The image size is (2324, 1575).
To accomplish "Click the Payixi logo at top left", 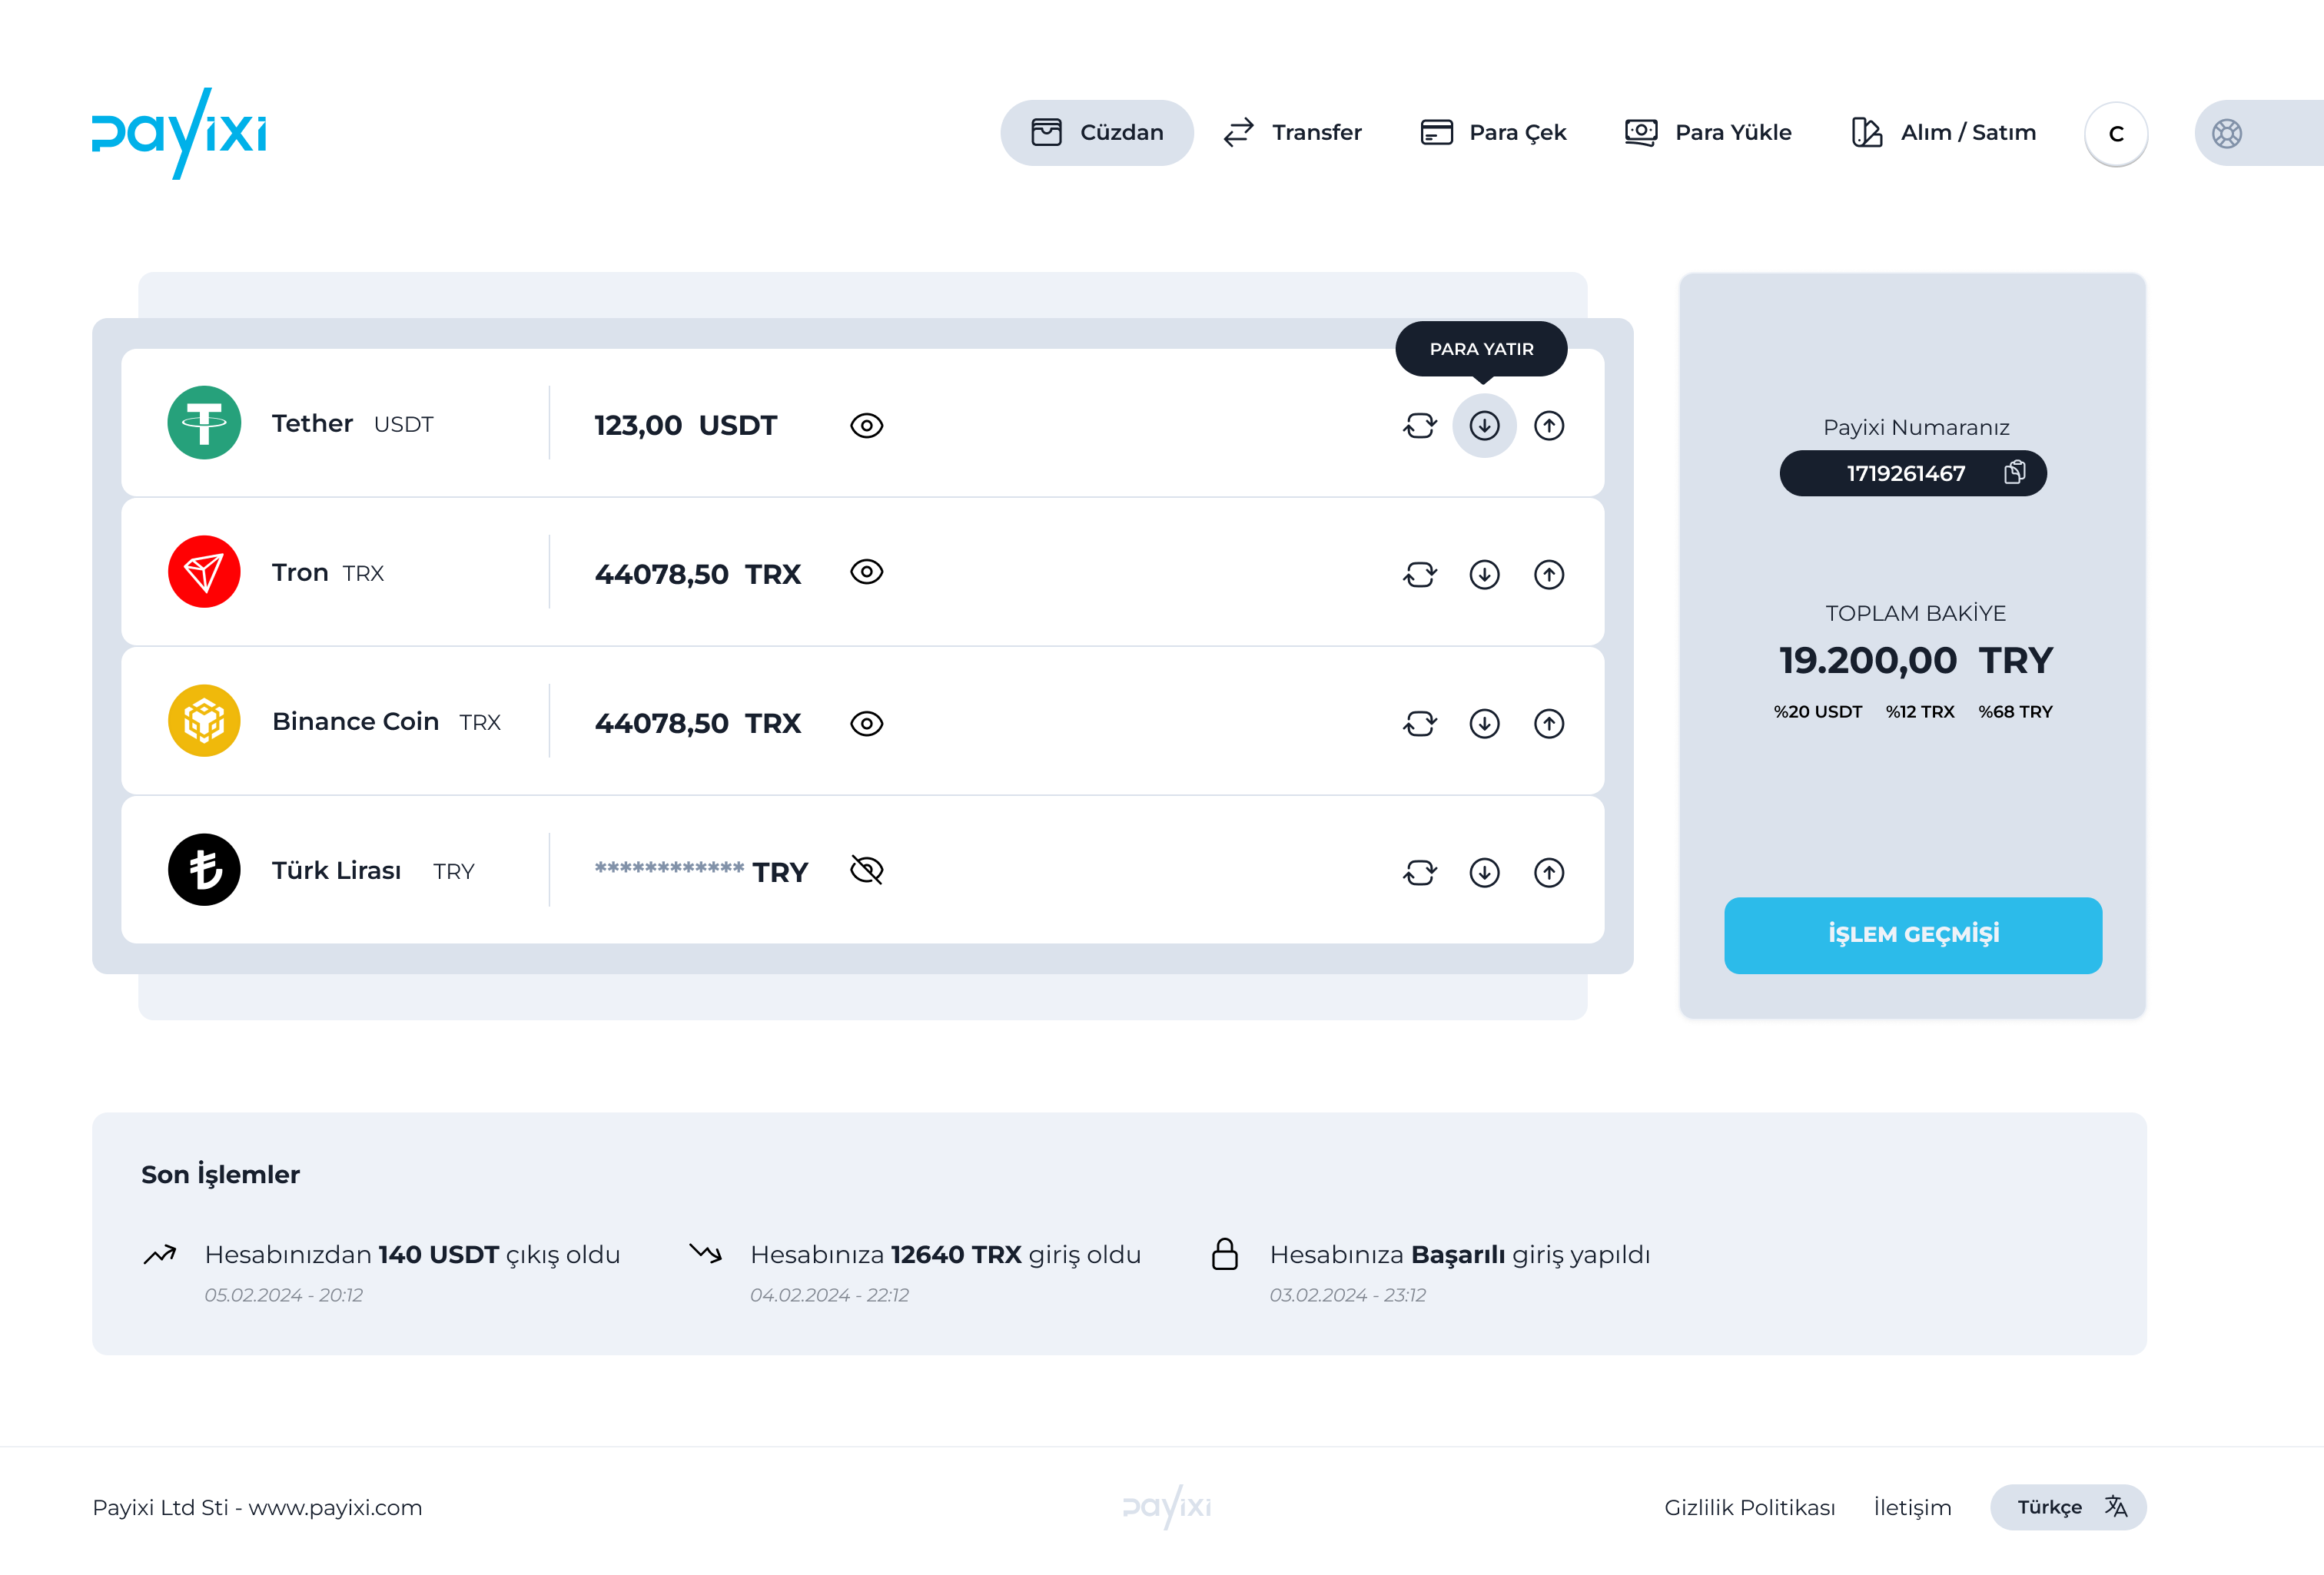I will 179,133.
